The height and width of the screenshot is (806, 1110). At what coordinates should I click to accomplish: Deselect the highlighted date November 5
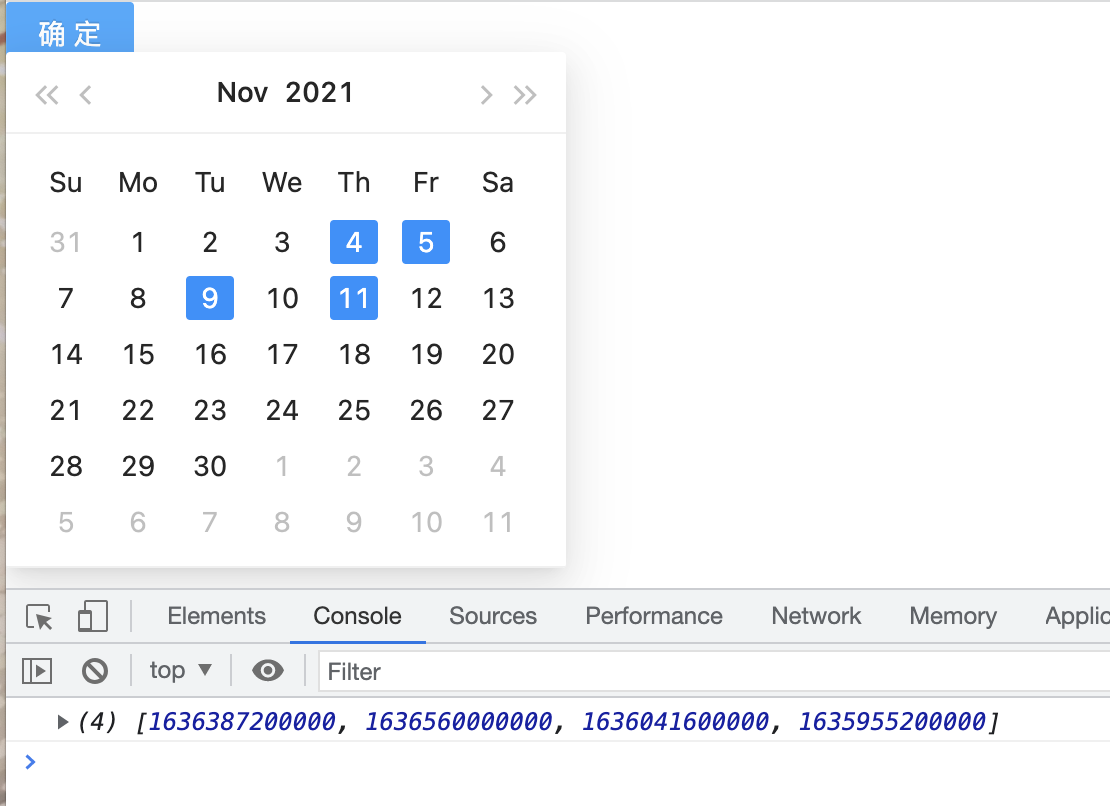point(426,242)
